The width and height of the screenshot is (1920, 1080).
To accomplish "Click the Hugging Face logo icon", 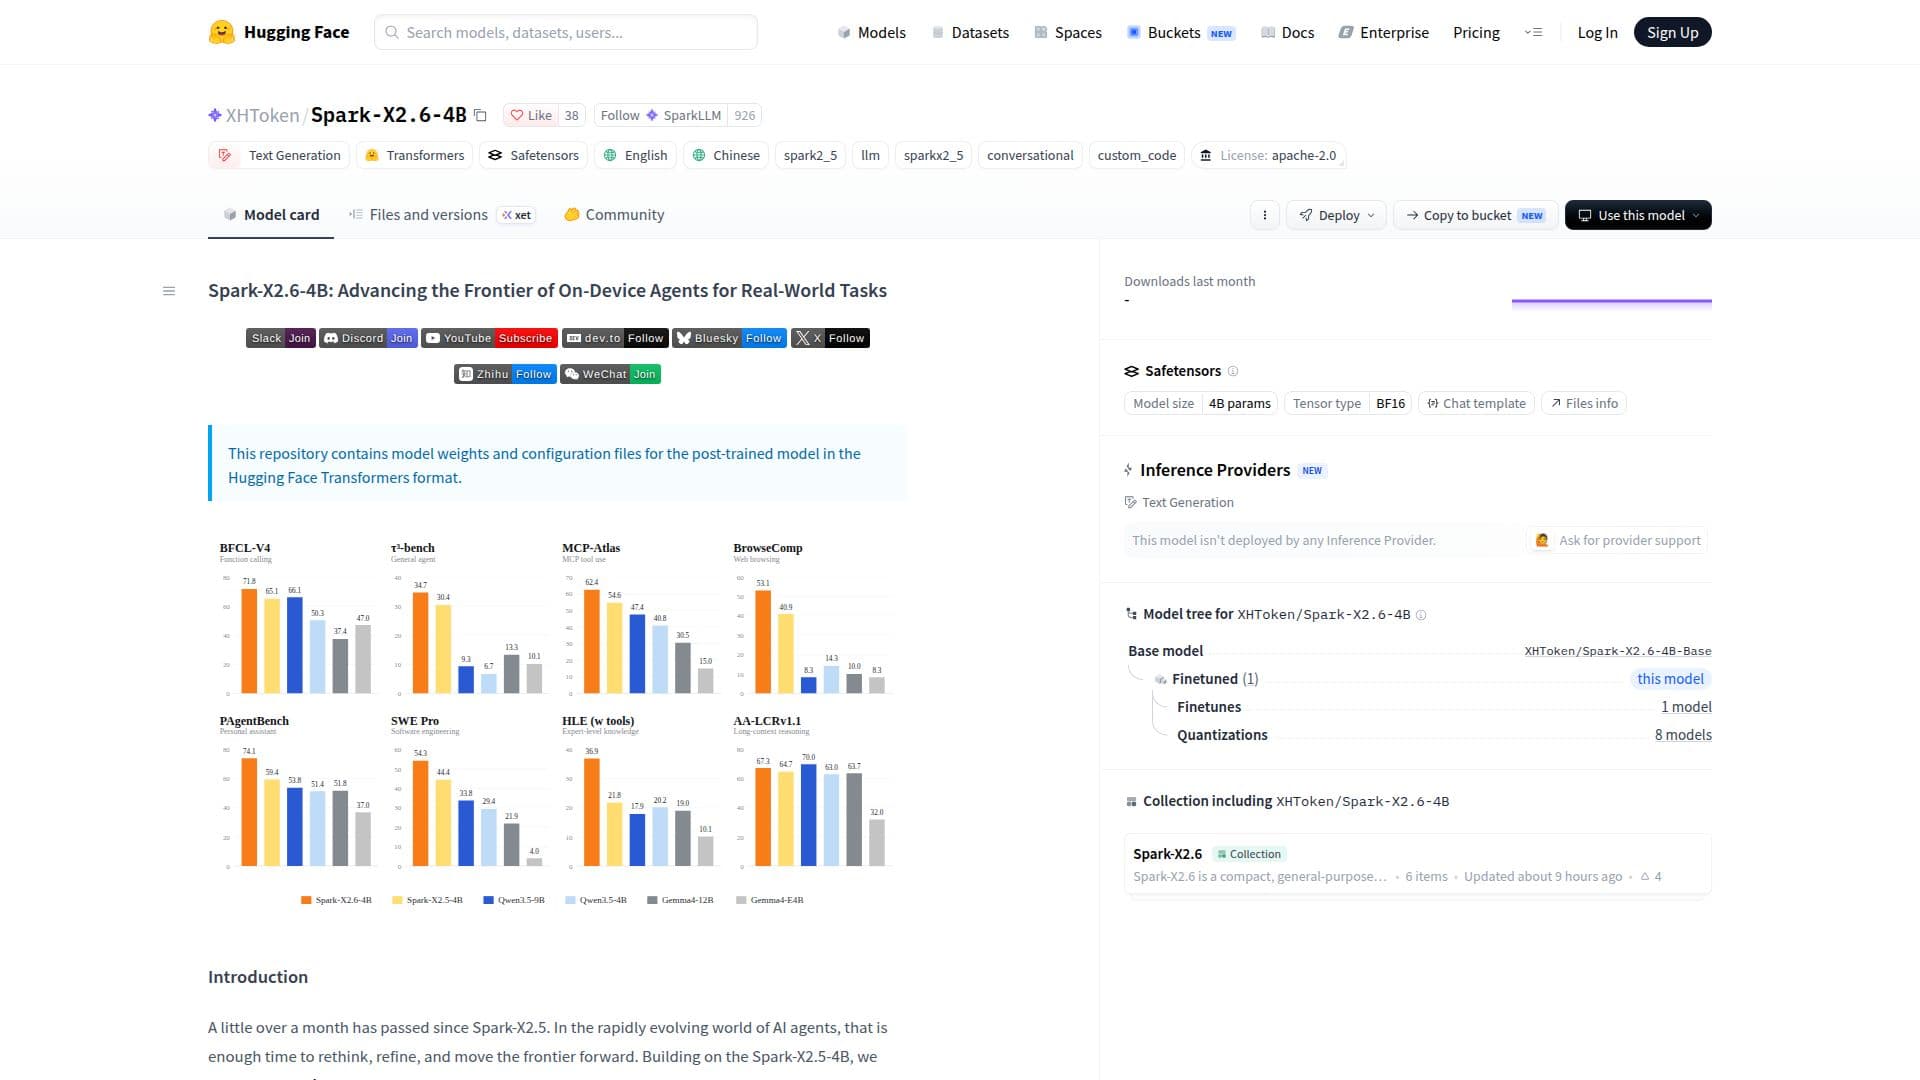I will (221, 32).
